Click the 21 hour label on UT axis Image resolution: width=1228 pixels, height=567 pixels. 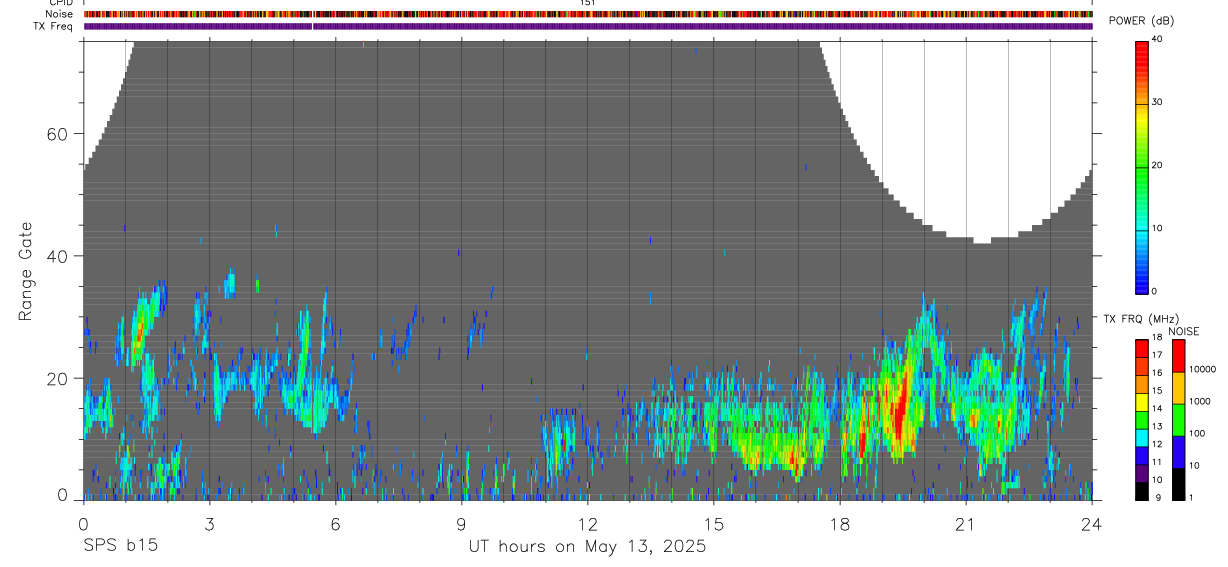click(x=966, y=523)
